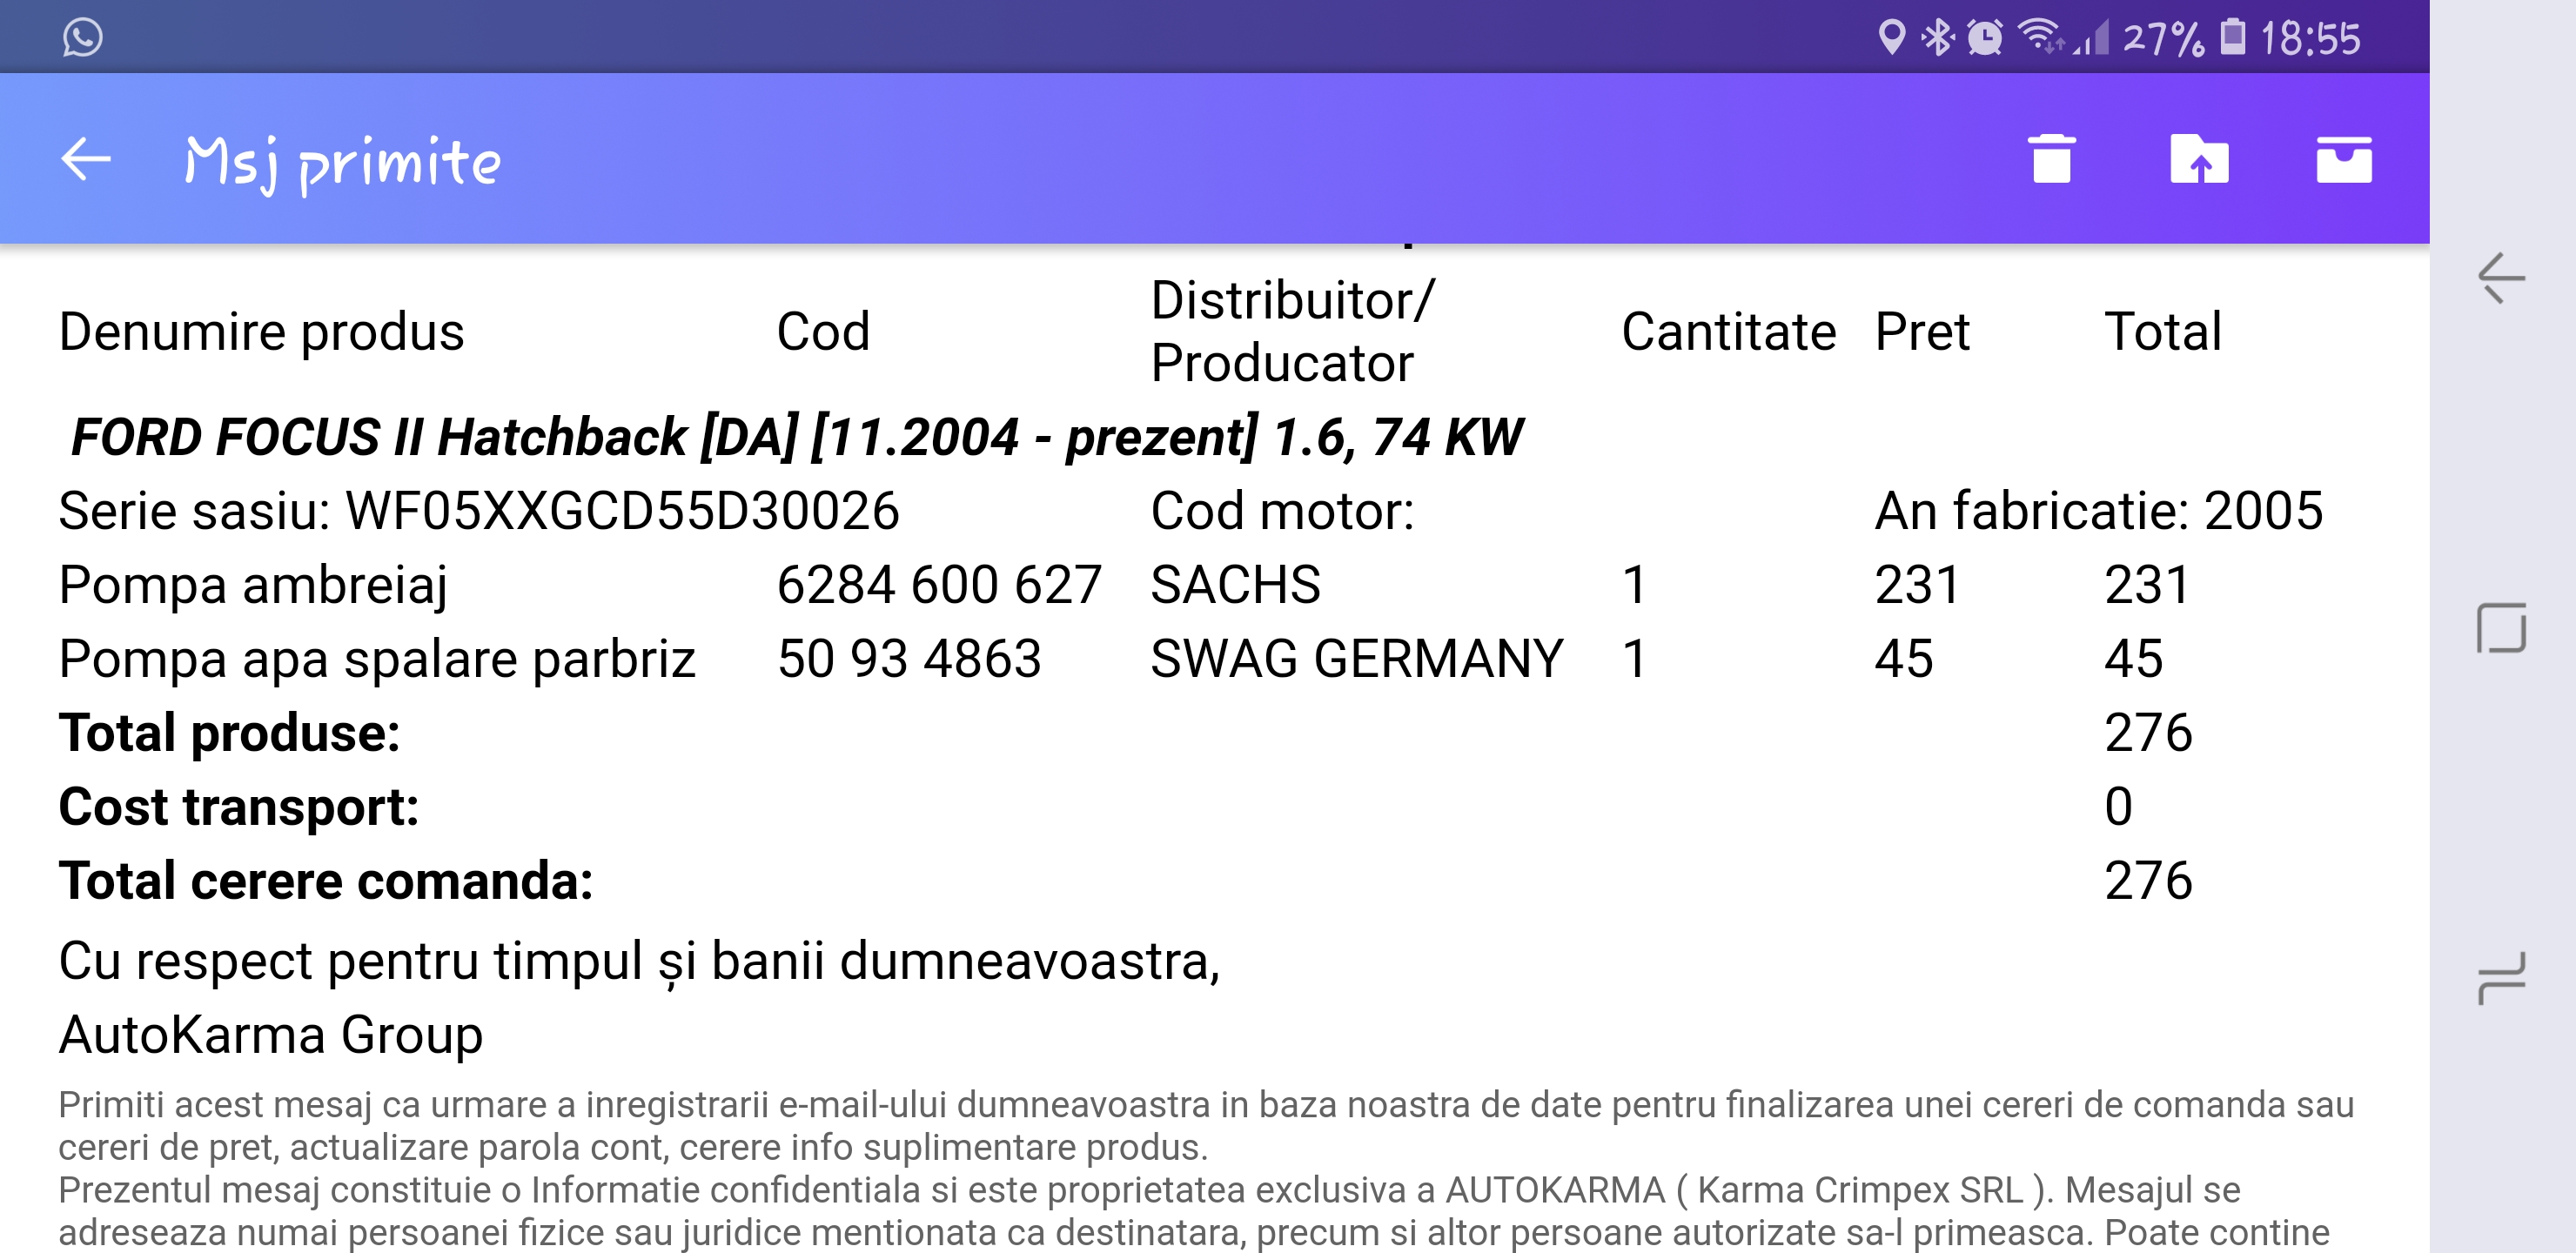
Task: Tap the Pompa ambreiaj product row
Action: (252, 585)
